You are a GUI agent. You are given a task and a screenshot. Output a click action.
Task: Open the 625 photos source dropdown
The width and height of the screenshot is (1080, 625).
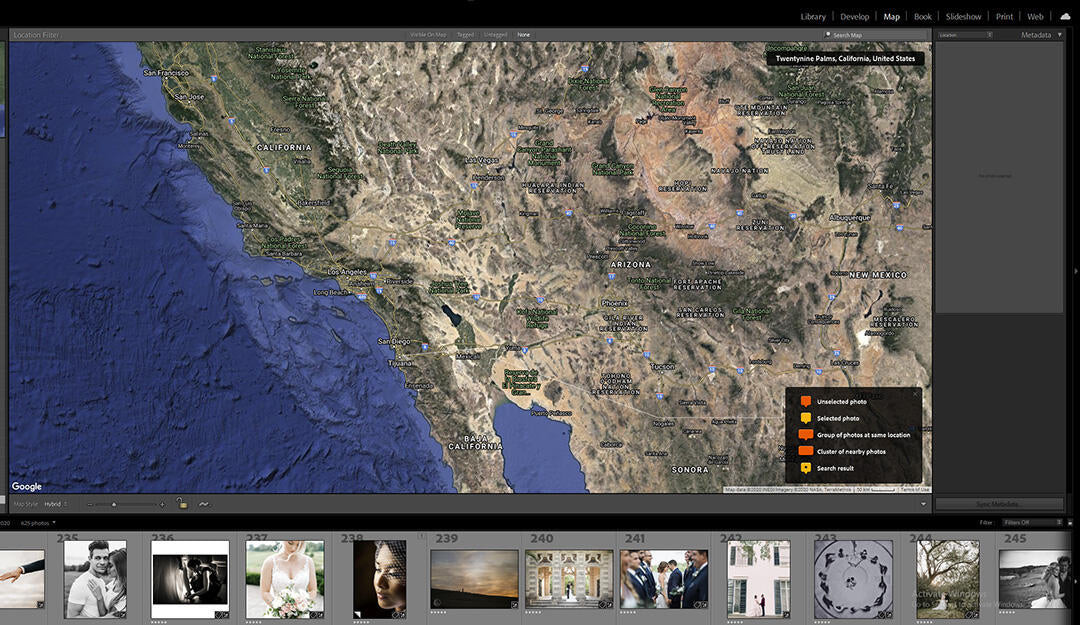click(38, 523)
